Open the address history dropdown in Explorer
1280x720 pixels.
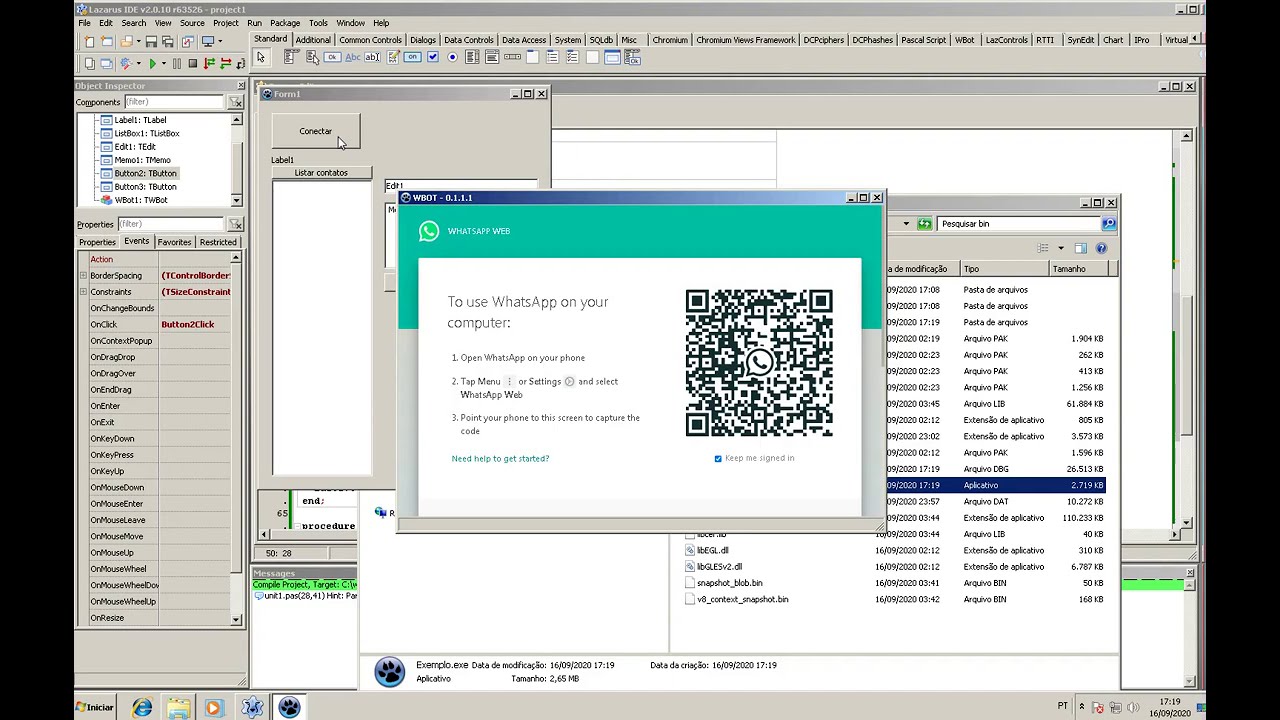(x=906, y=223)
